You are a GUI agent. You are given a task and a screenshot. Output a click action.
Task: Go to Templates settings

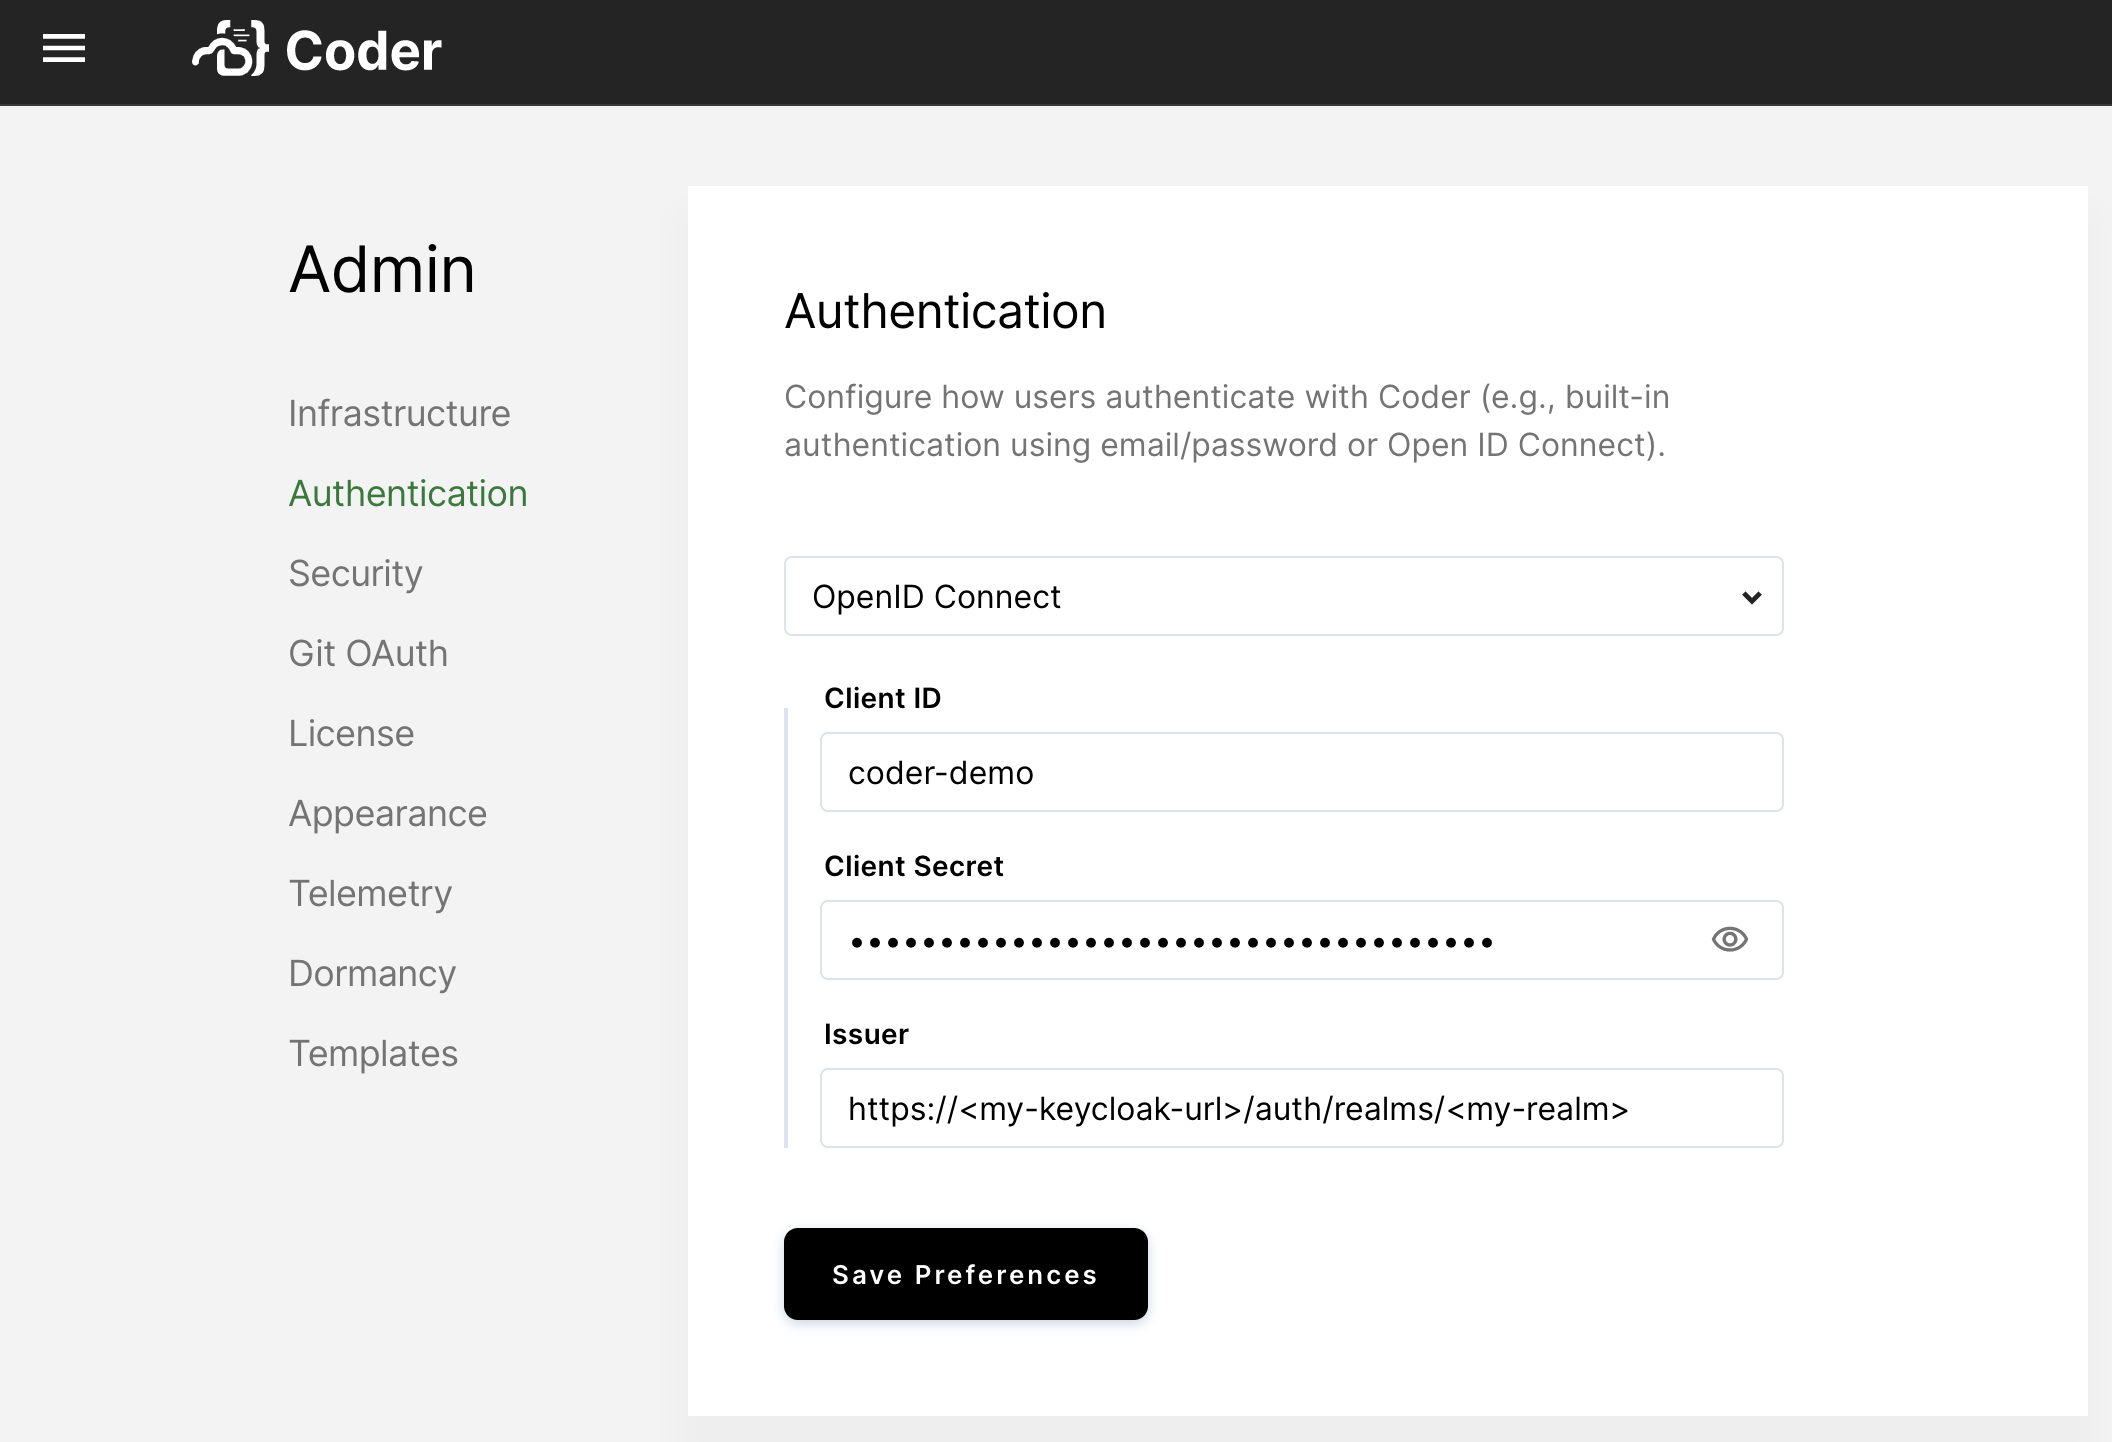point(373,1053)
